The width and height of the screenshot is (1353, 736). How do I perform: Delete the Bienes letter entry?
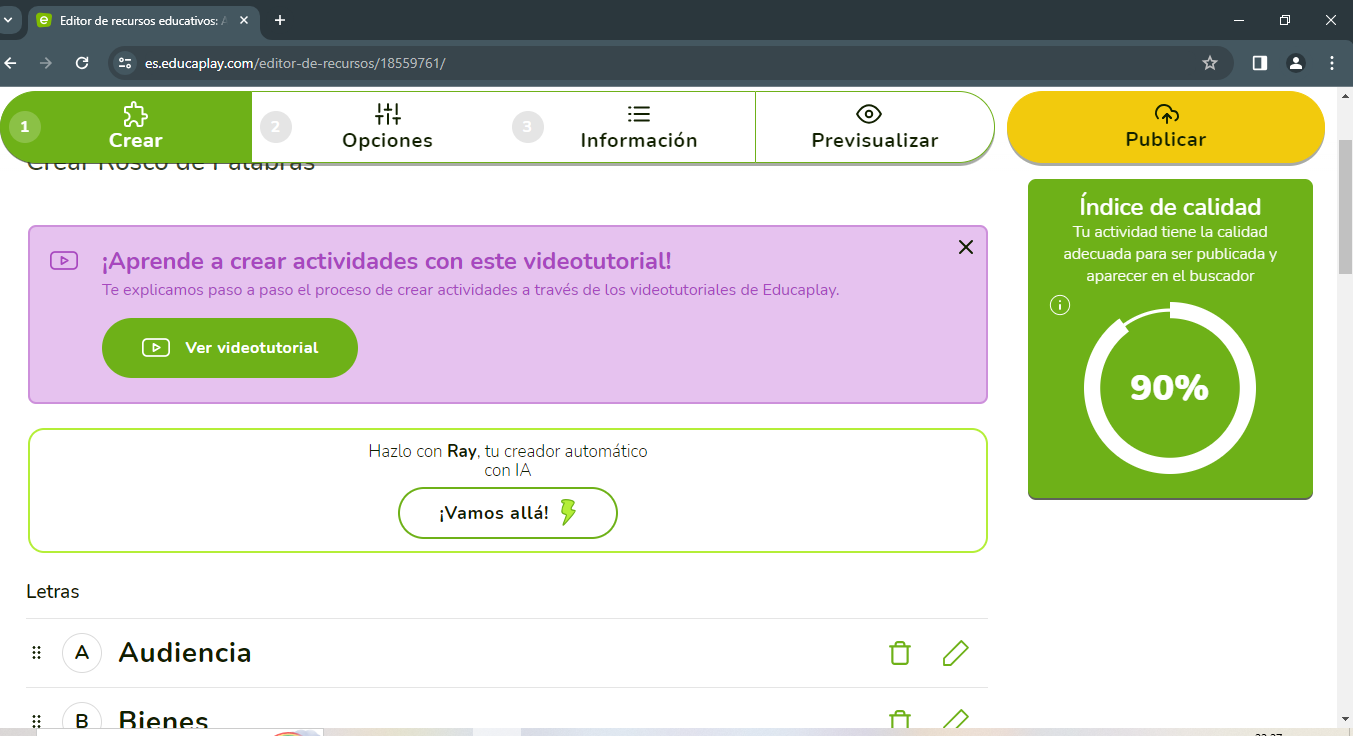coord(900,719)
